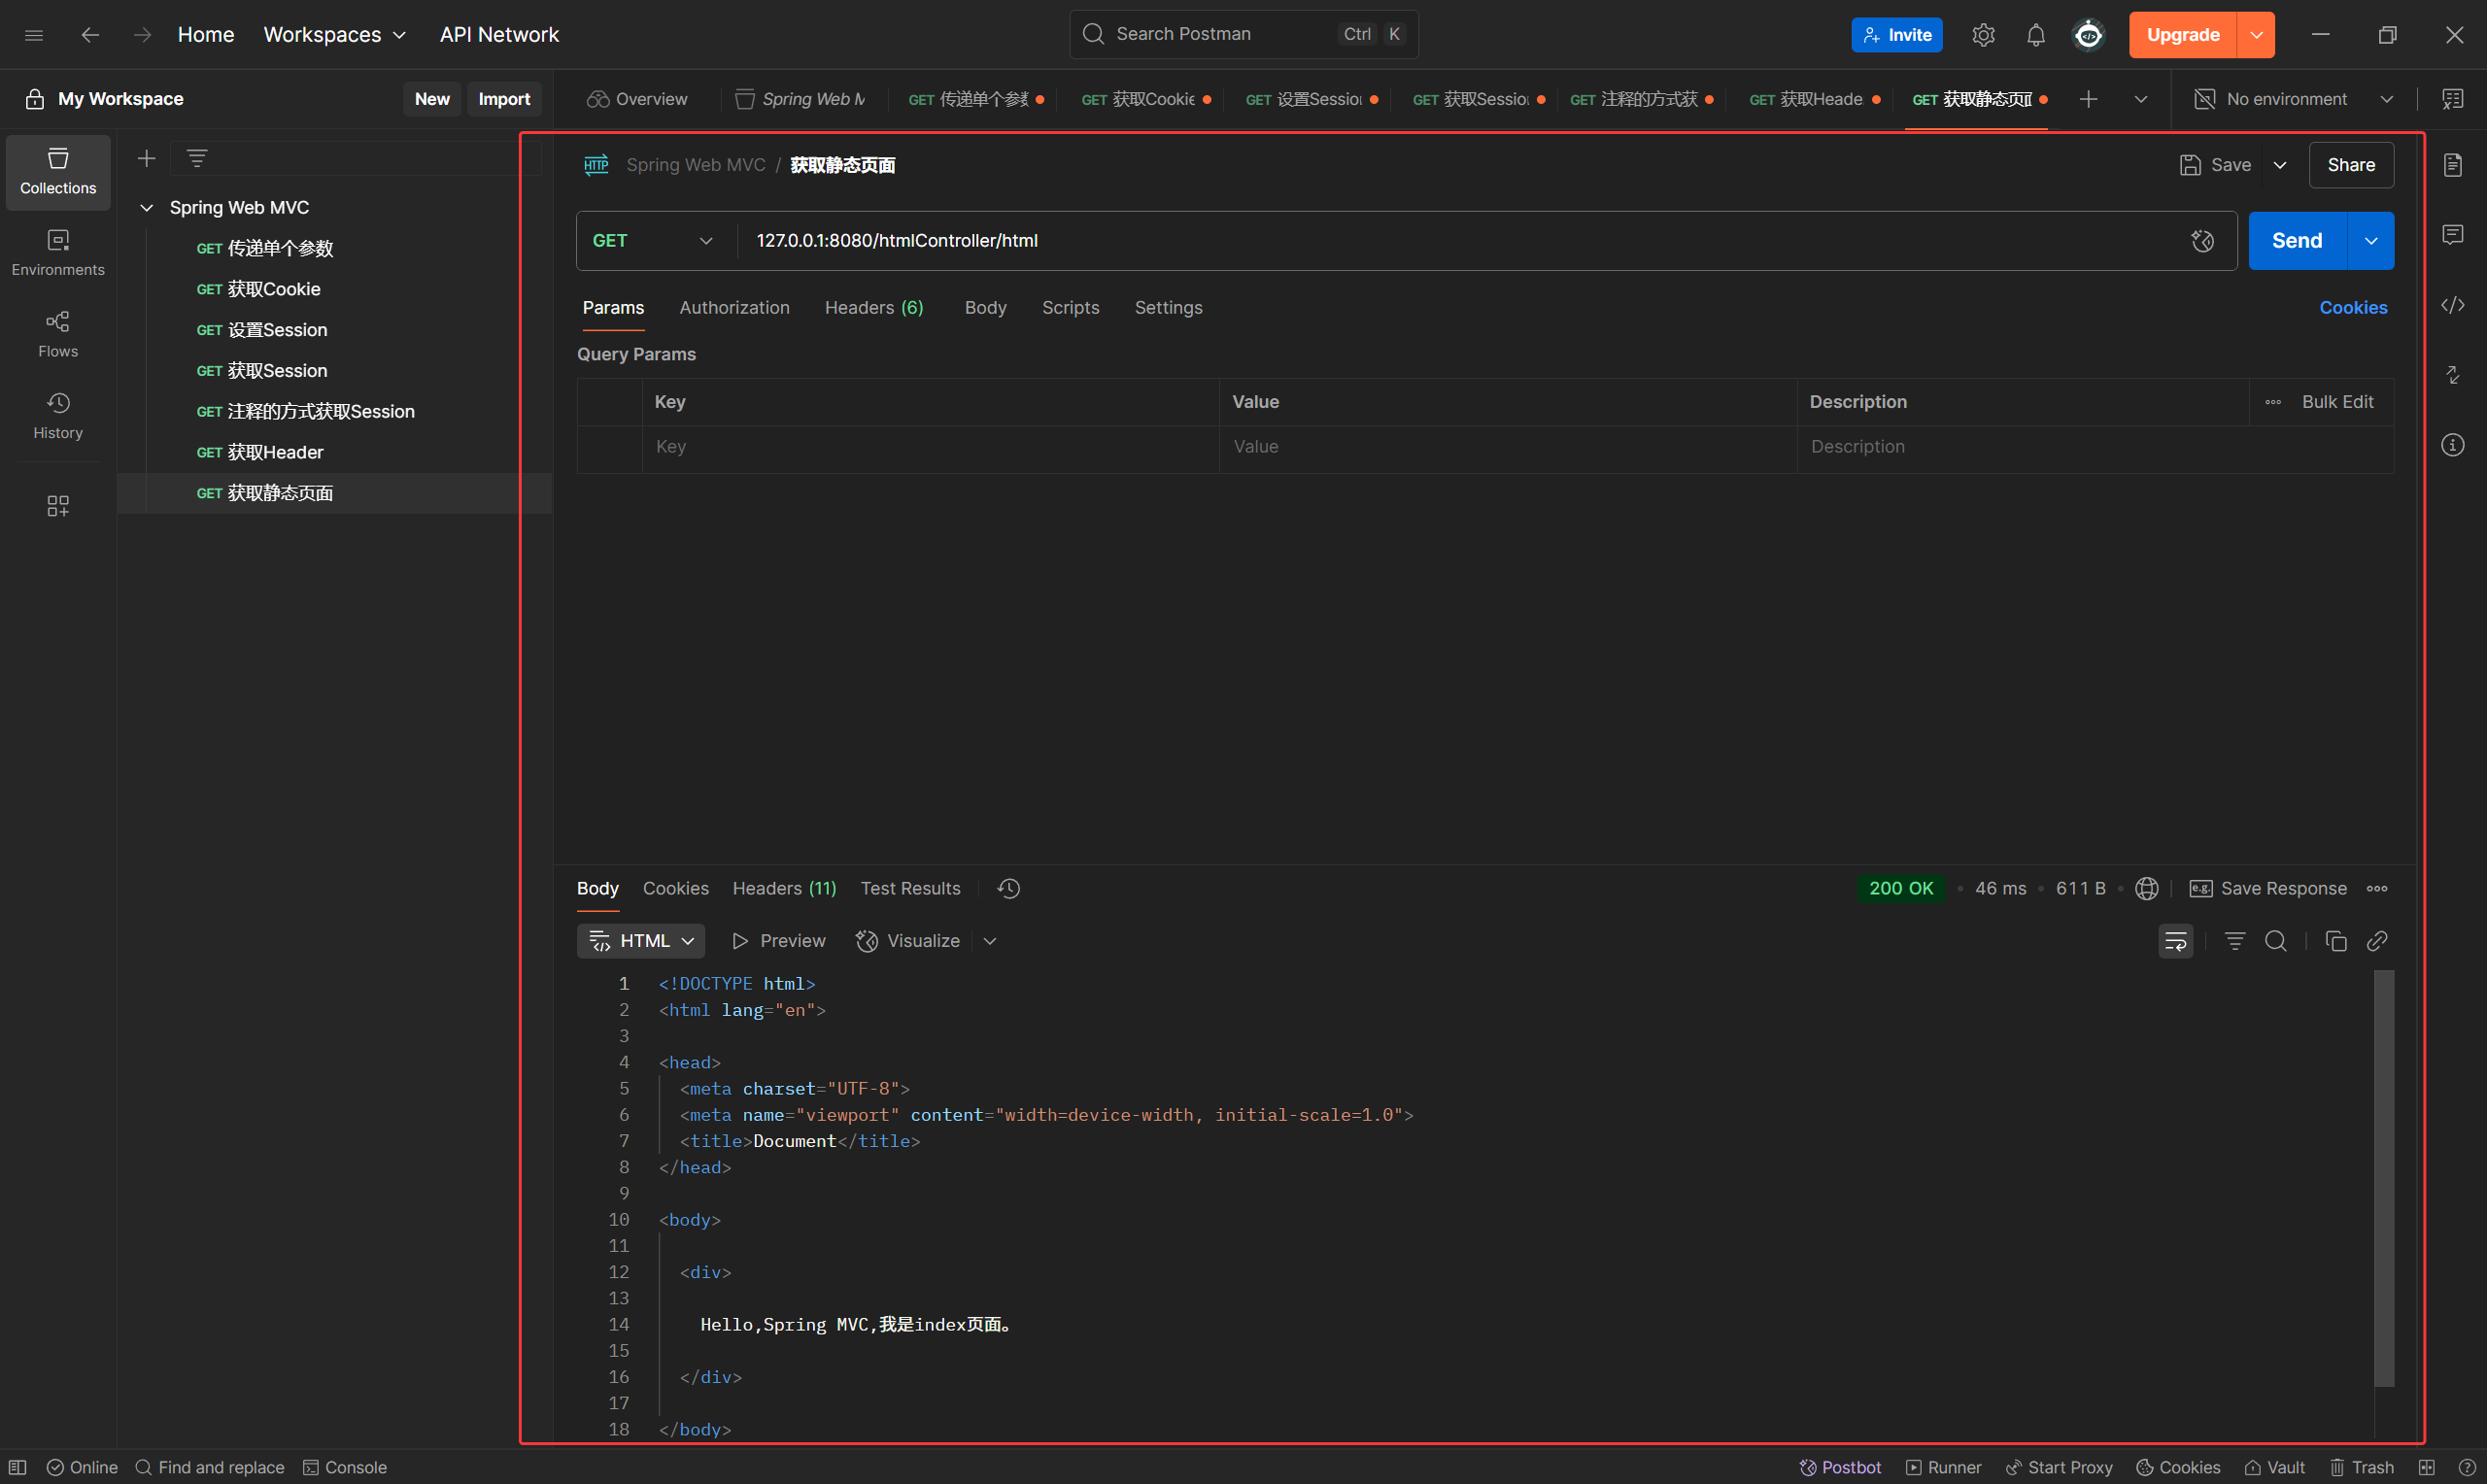Open the Collections sidebar panel
The width and height of the screenshot is (2487, 1484).
click(58, 172)
